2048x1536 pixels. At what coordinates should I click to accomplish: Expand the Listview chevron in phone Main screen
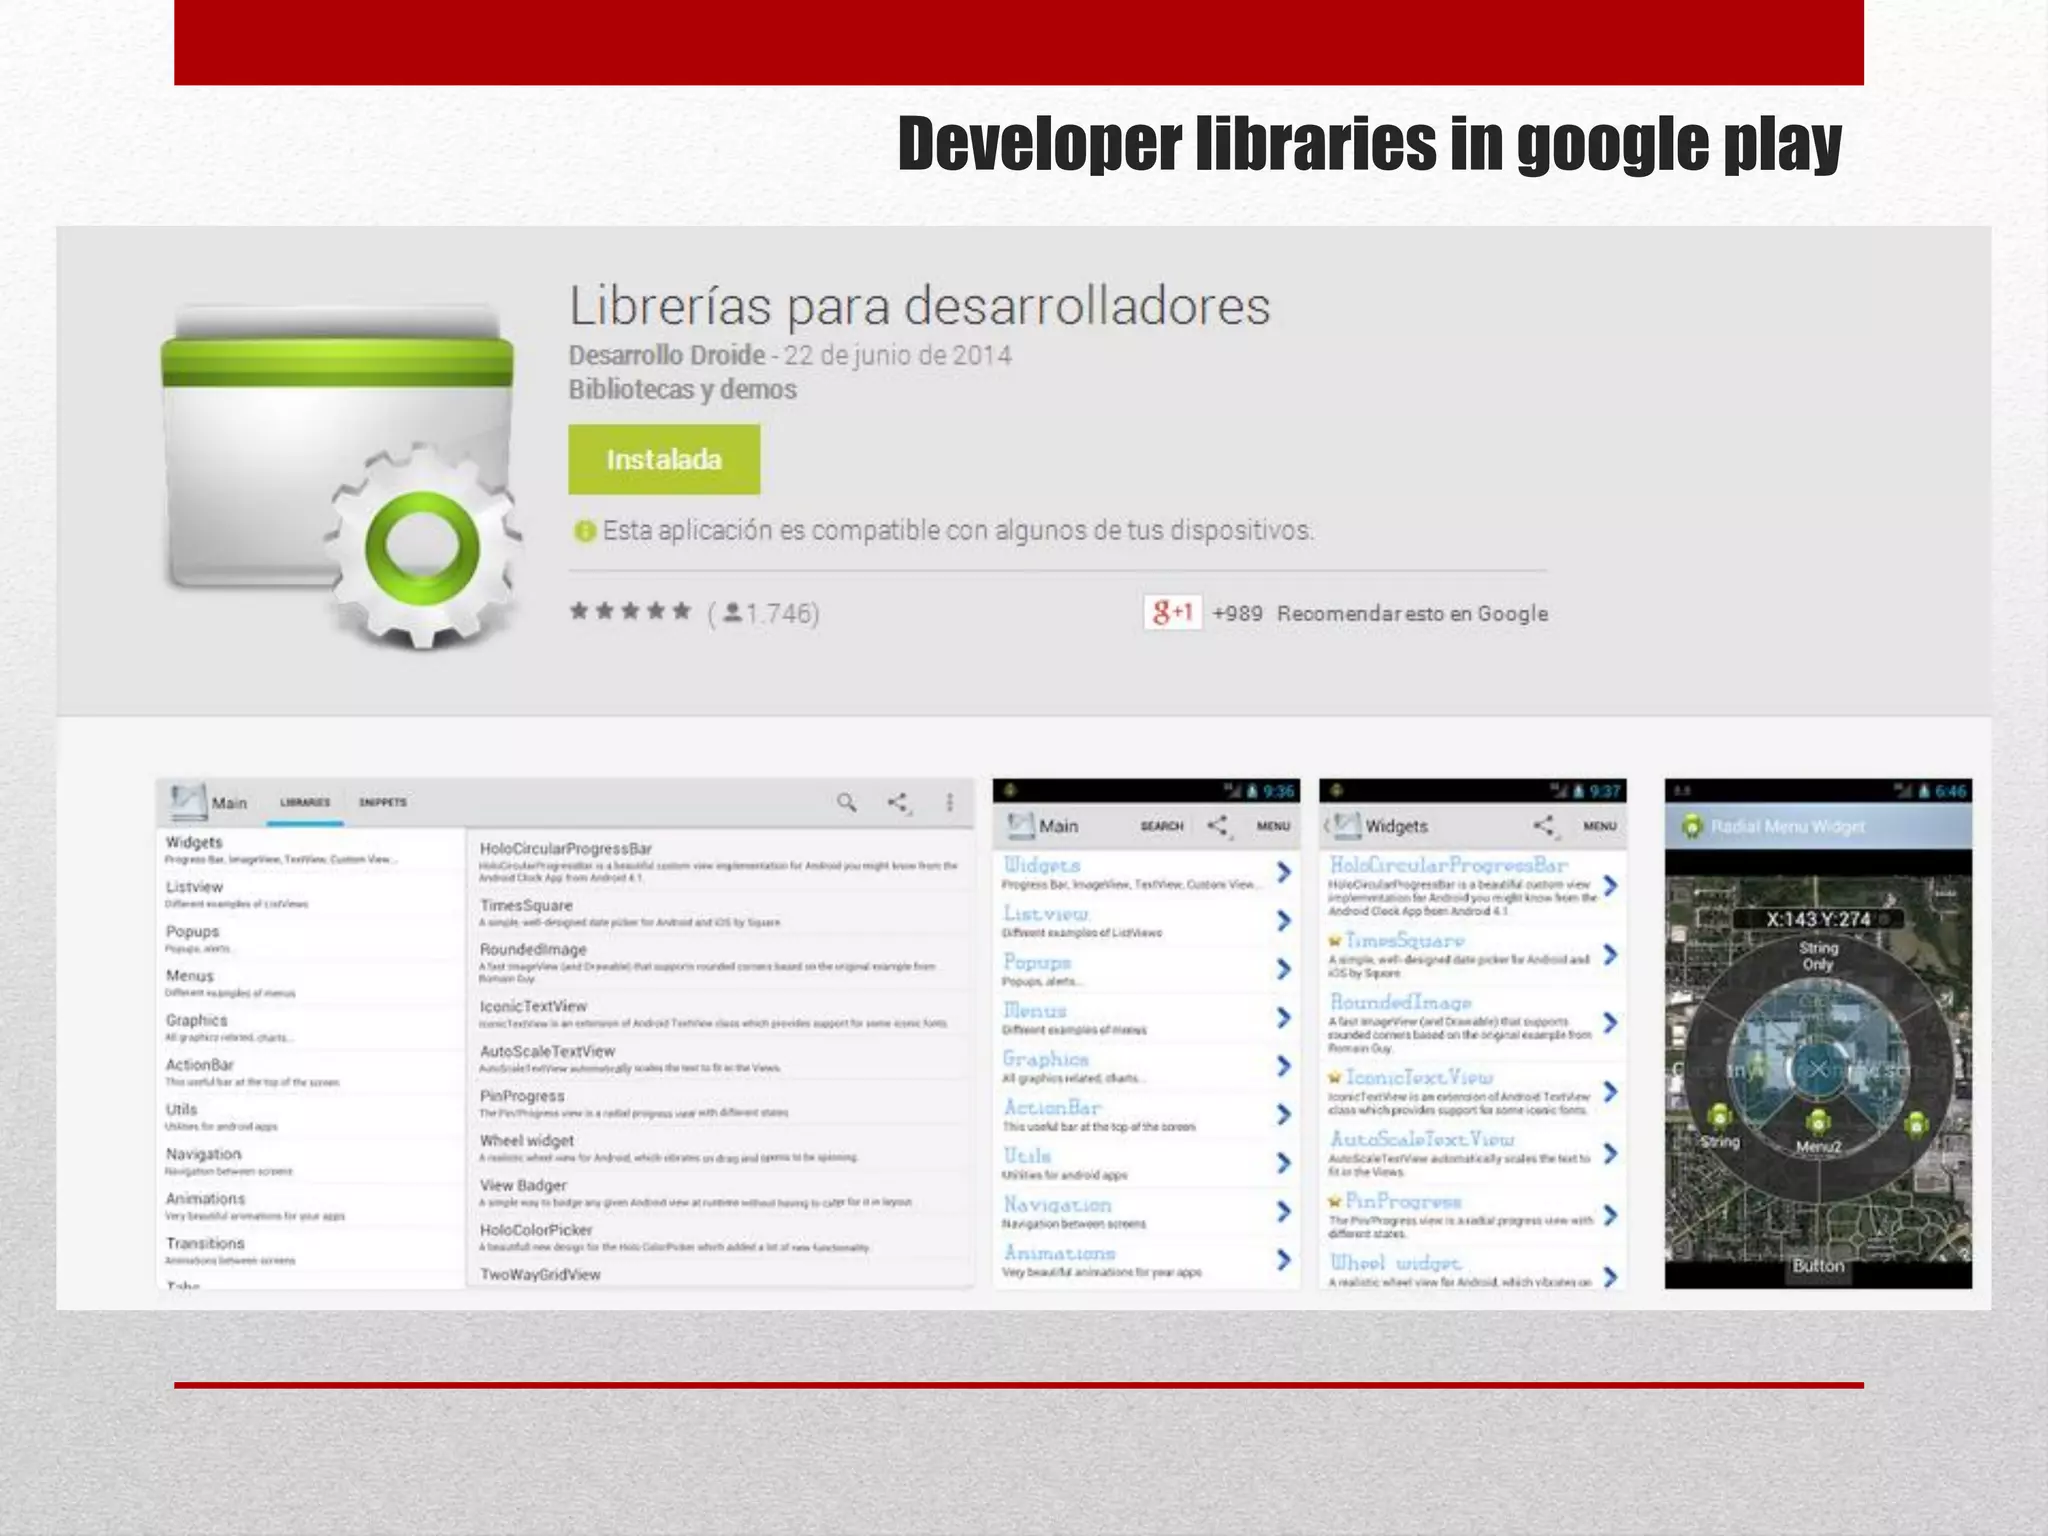1284,921
